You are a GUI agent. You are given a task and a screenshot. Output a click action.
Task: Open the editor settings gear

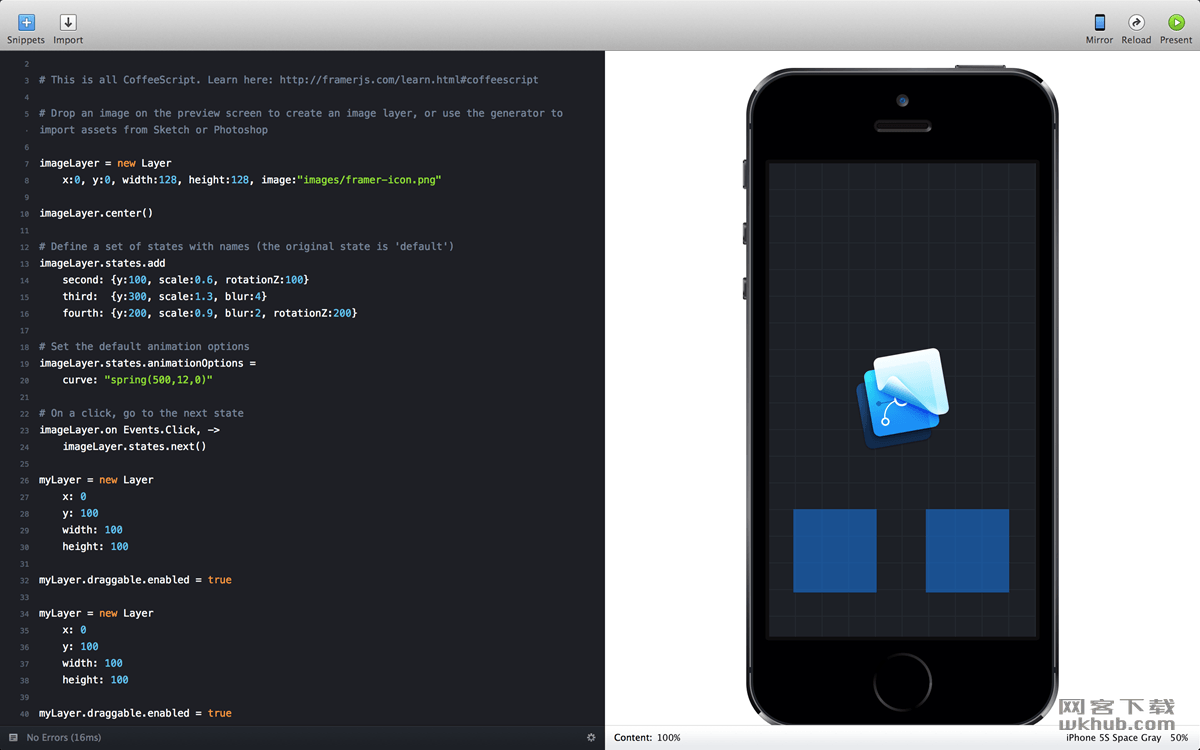(591, 738)
